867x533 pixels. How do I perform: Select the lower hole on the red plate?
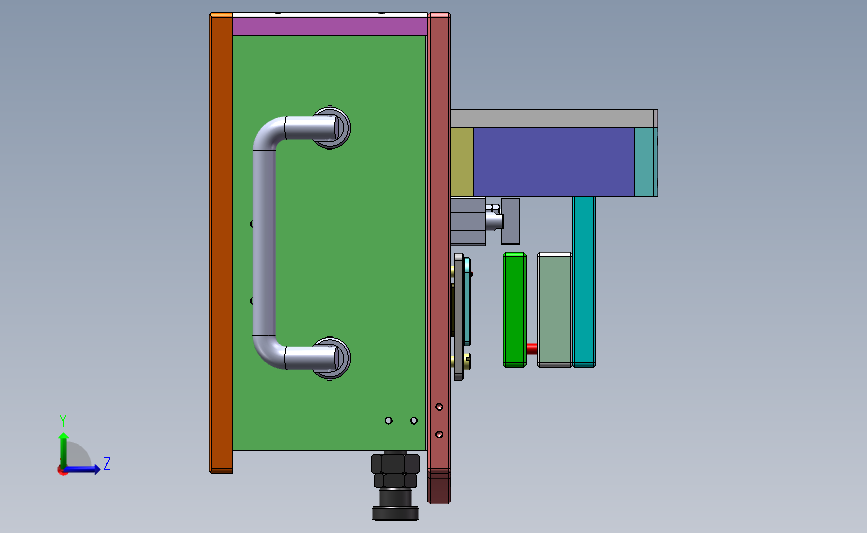click(439, 435)
